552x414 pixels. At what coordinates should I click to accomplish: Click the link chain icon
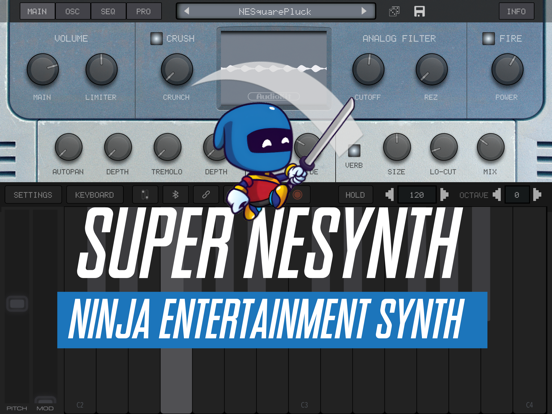206,195
